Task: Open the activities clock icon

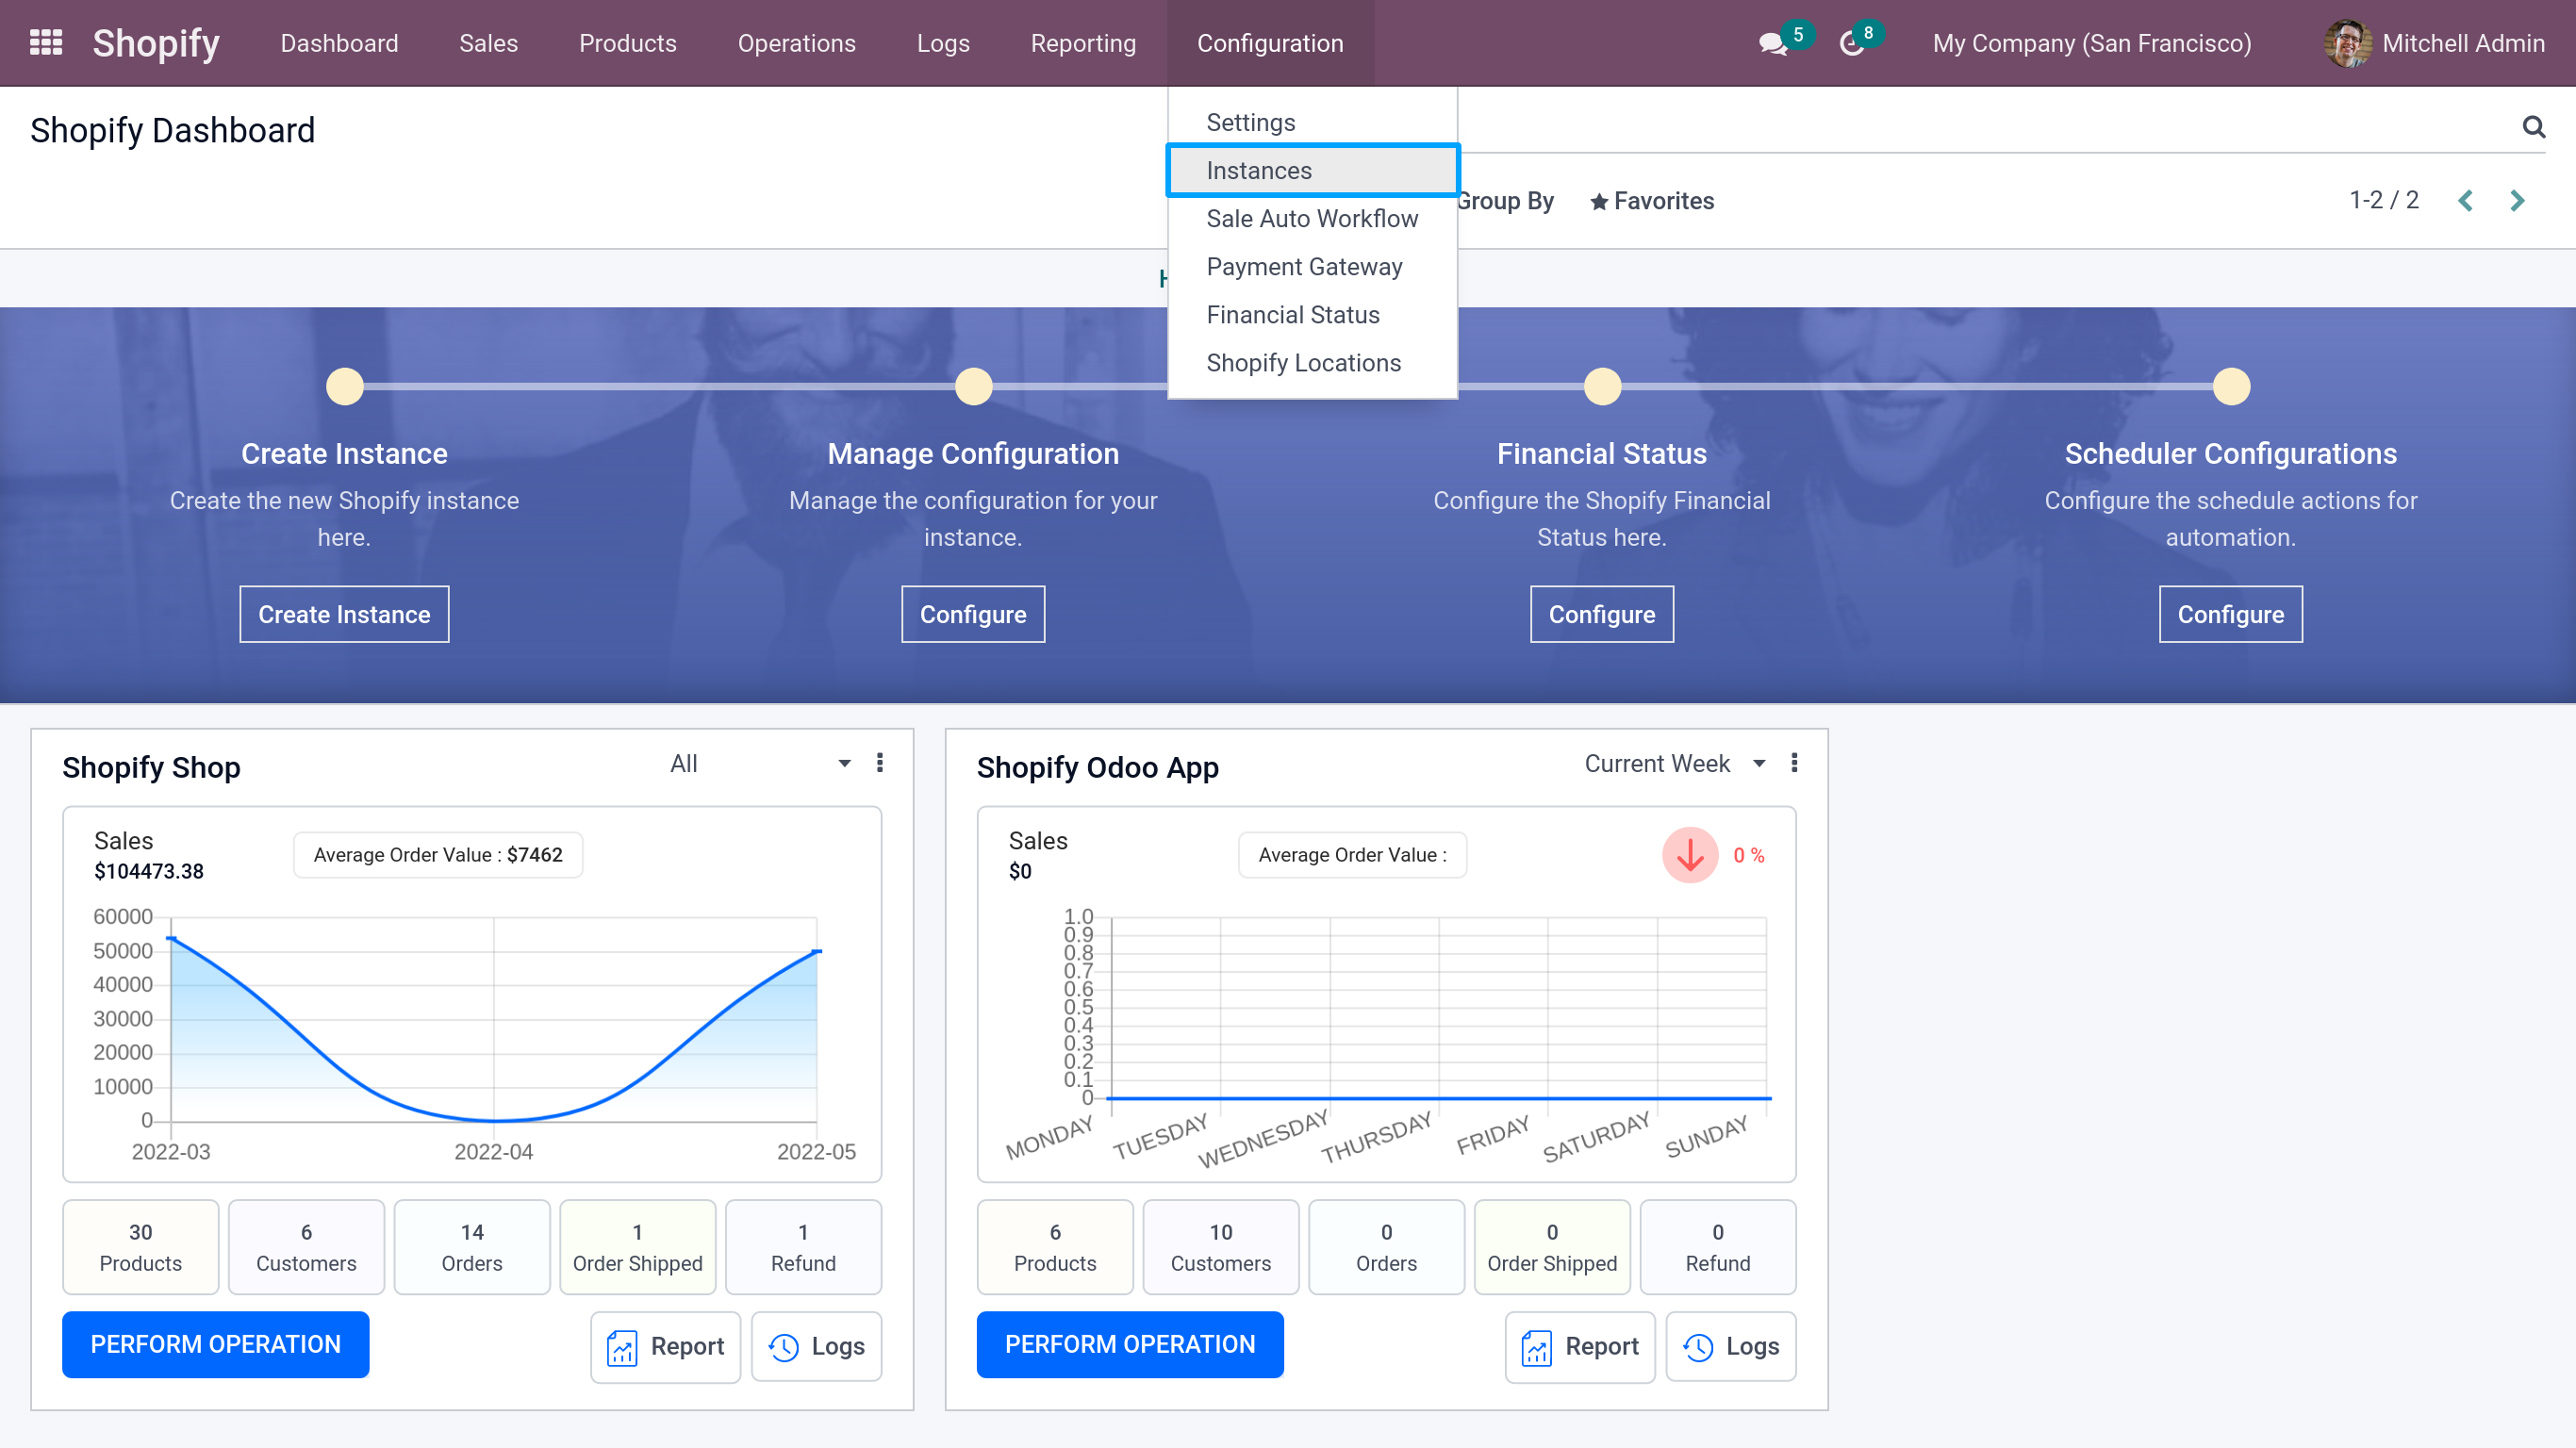Action: [x=1851, y=44]
